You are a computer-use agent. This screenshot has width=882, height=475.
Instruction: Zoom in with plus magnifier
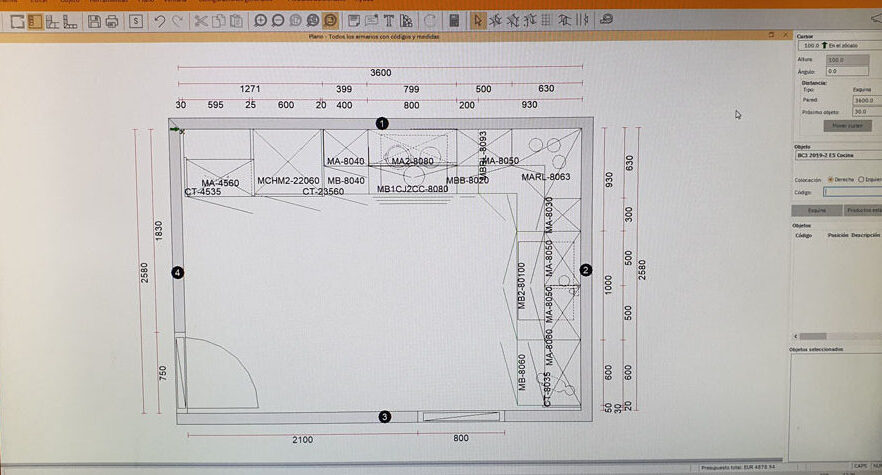260,21
